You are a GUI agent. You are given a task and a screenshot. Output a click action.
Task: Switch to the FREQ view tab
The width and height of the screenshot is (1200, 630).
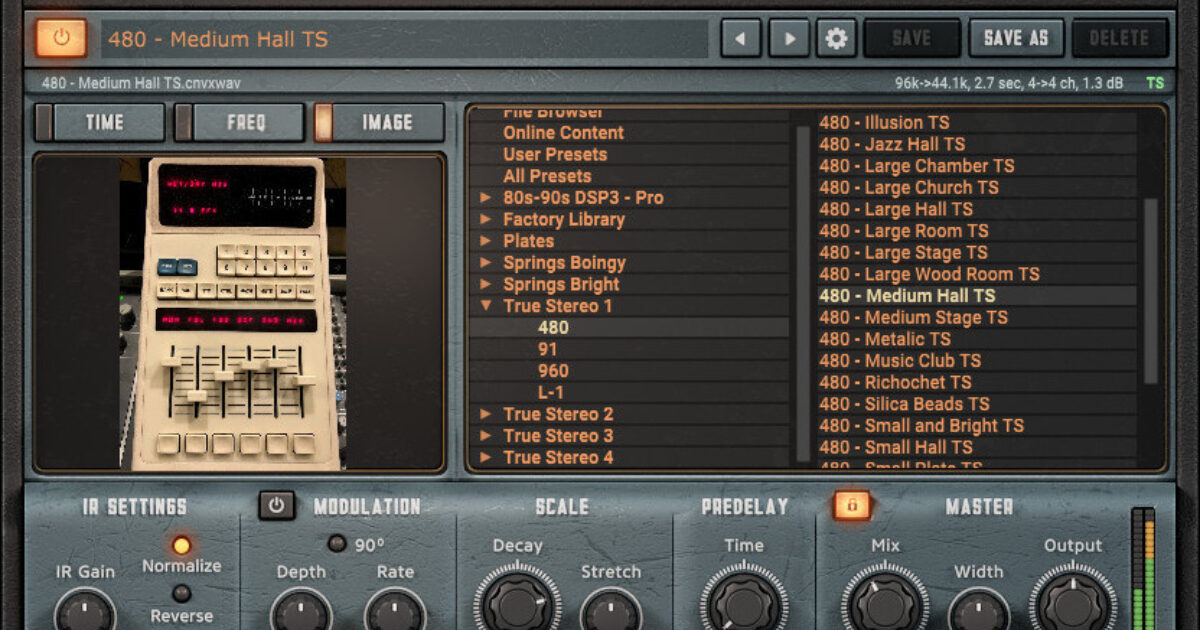click(x=240, y=123)
